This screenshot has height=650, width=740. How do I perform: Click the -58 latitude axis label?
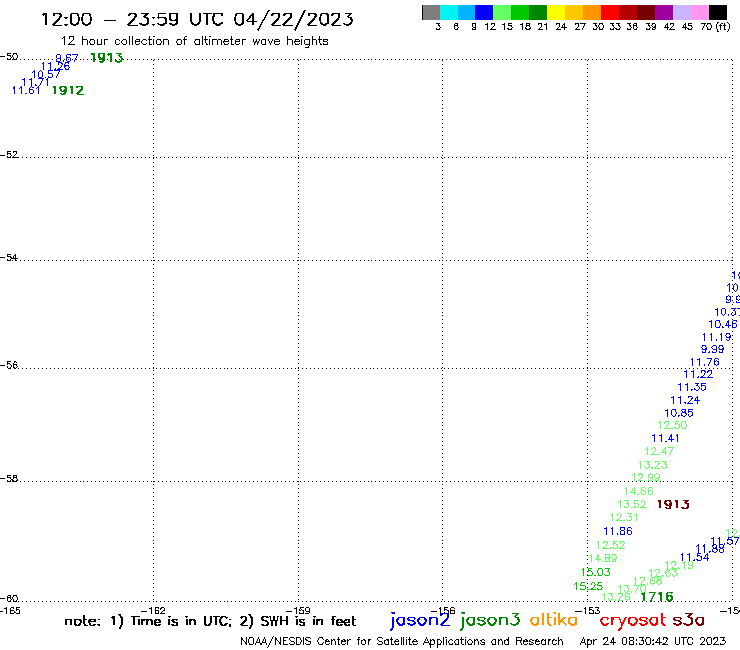(x=9, y=479)
